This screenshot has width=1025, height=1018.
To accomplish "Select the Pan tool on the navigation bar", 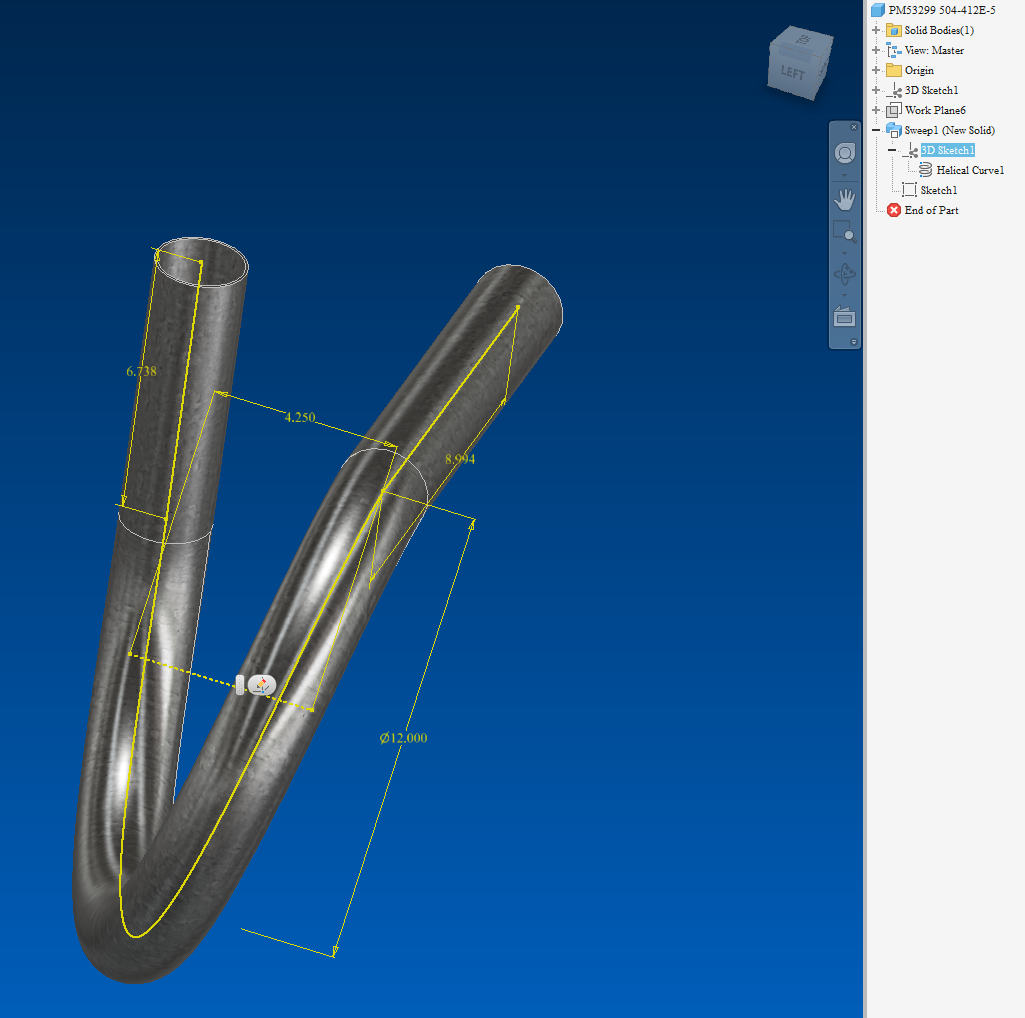I will point(845,199).
